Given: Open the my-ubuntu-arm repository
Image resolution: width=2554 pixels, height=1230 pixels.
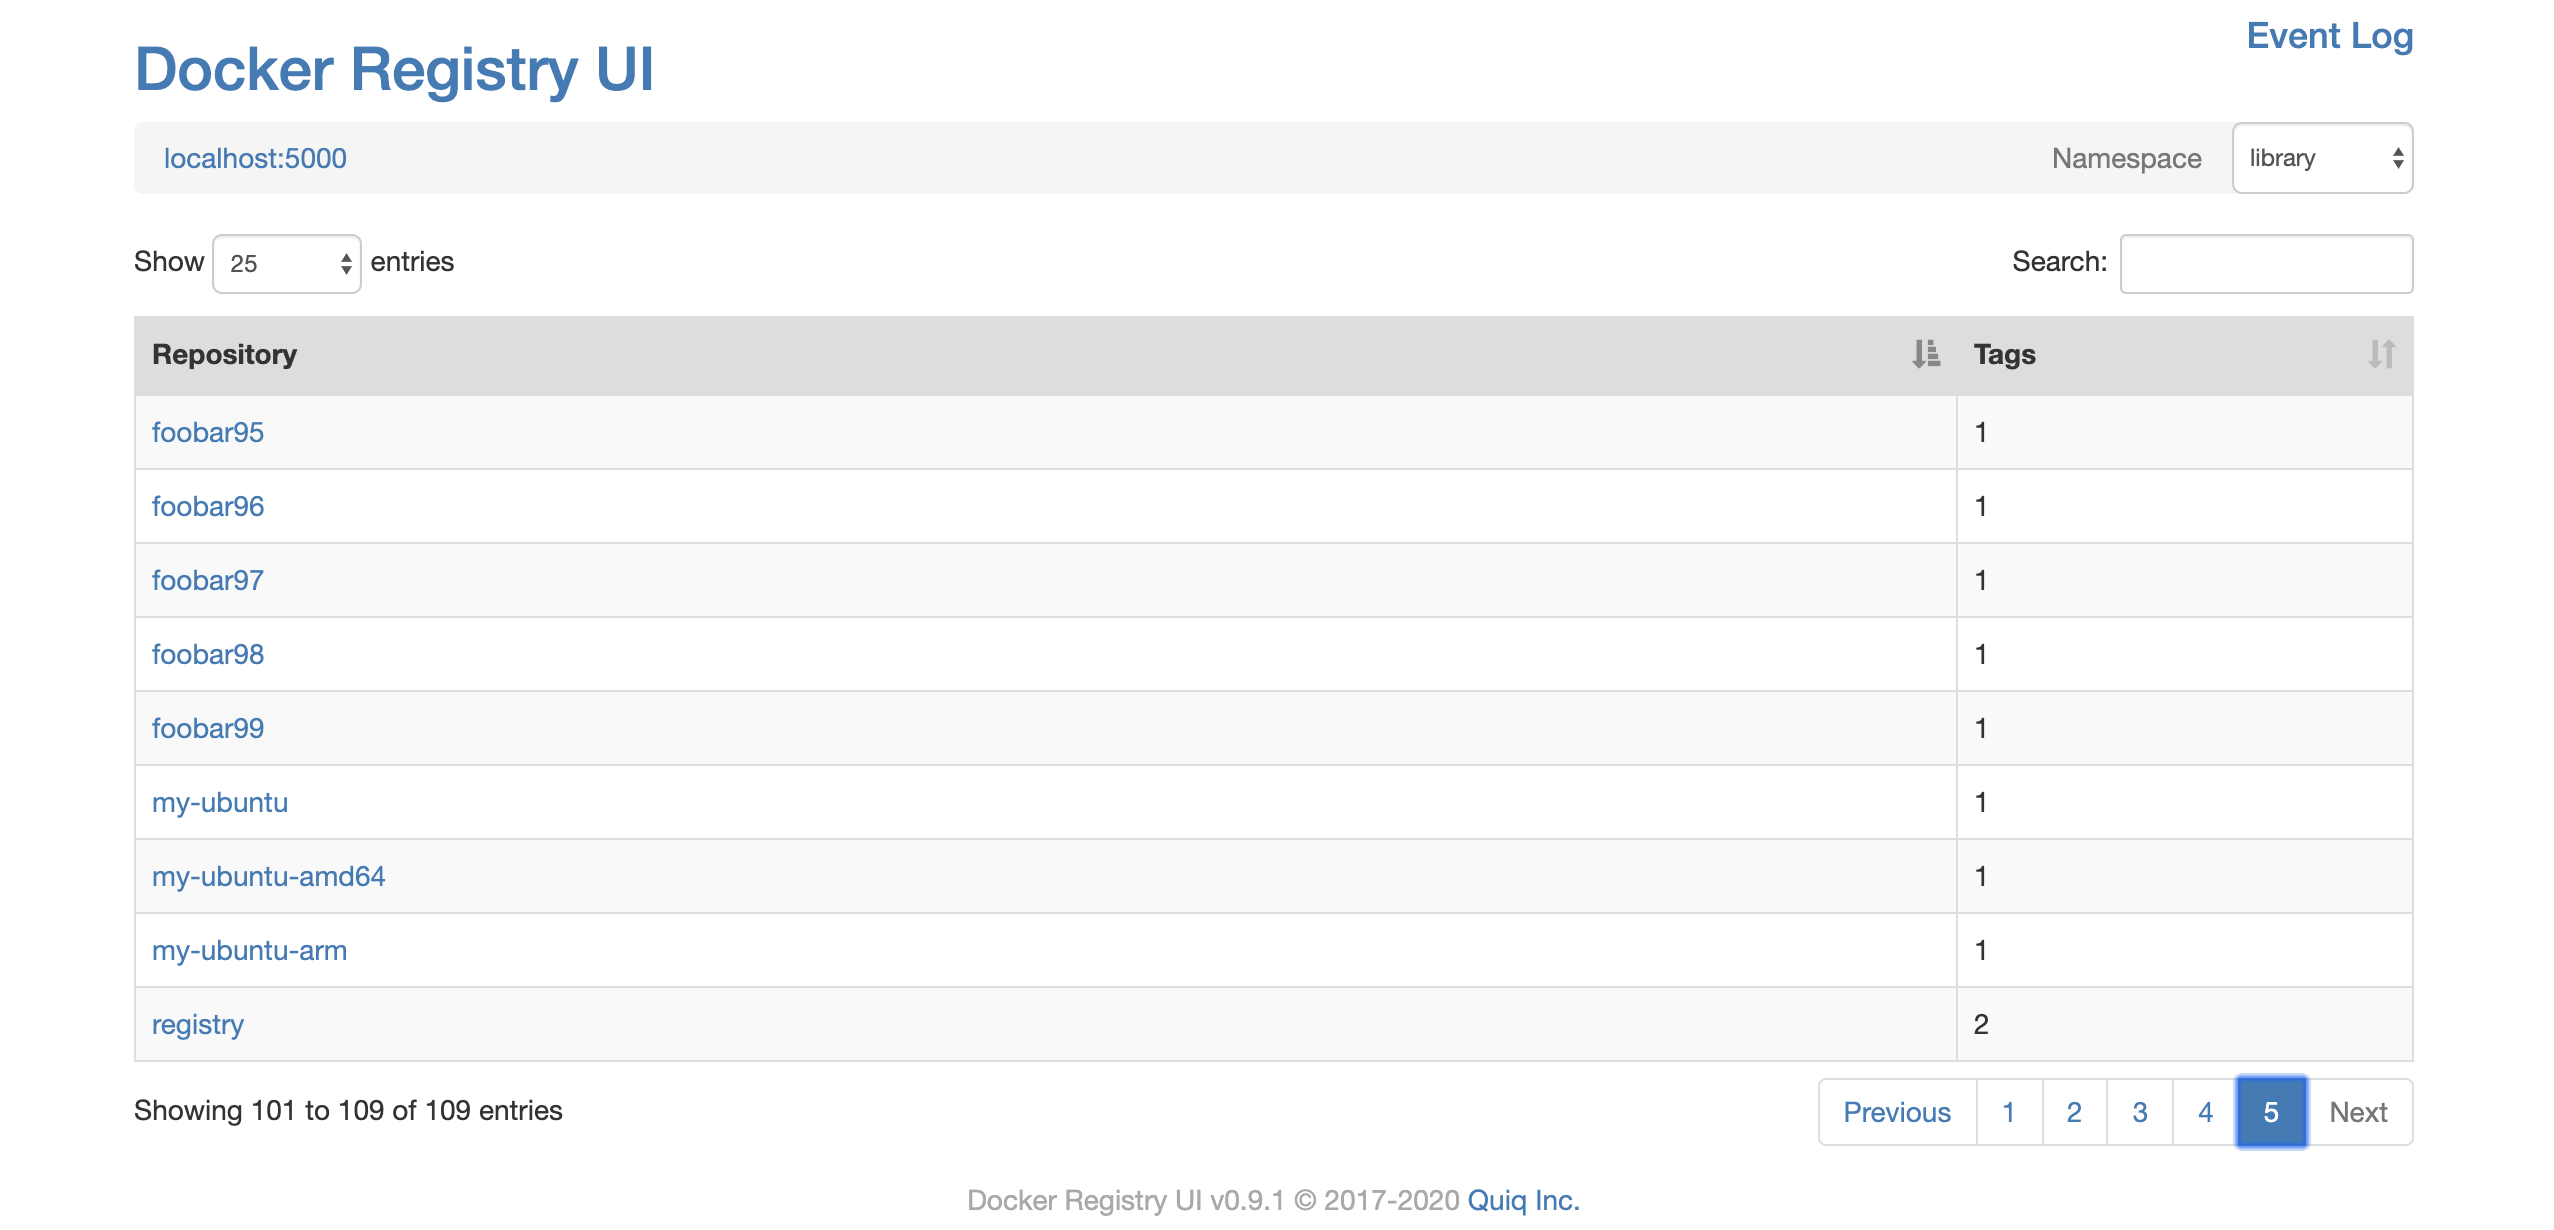Looking at the screenshot, I should coord(249,950).
